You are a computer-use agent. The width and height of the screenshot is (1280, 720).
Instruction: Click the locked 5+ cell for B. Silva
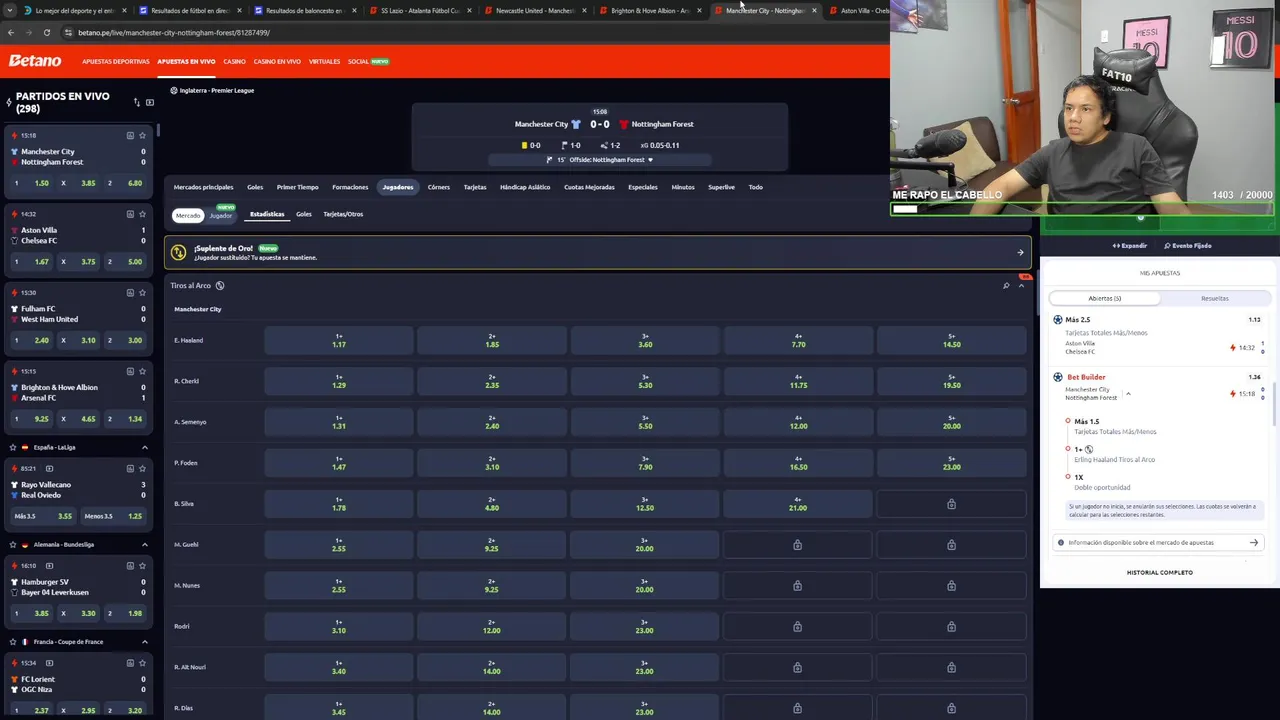951,504
